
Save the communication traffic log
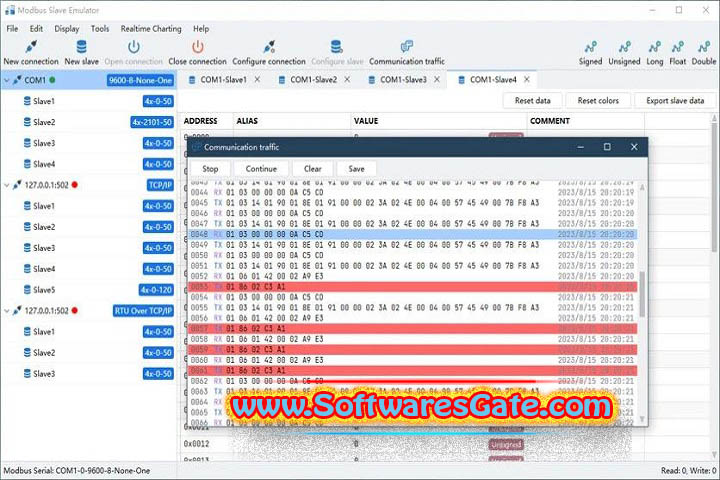[x=356, y=169]
